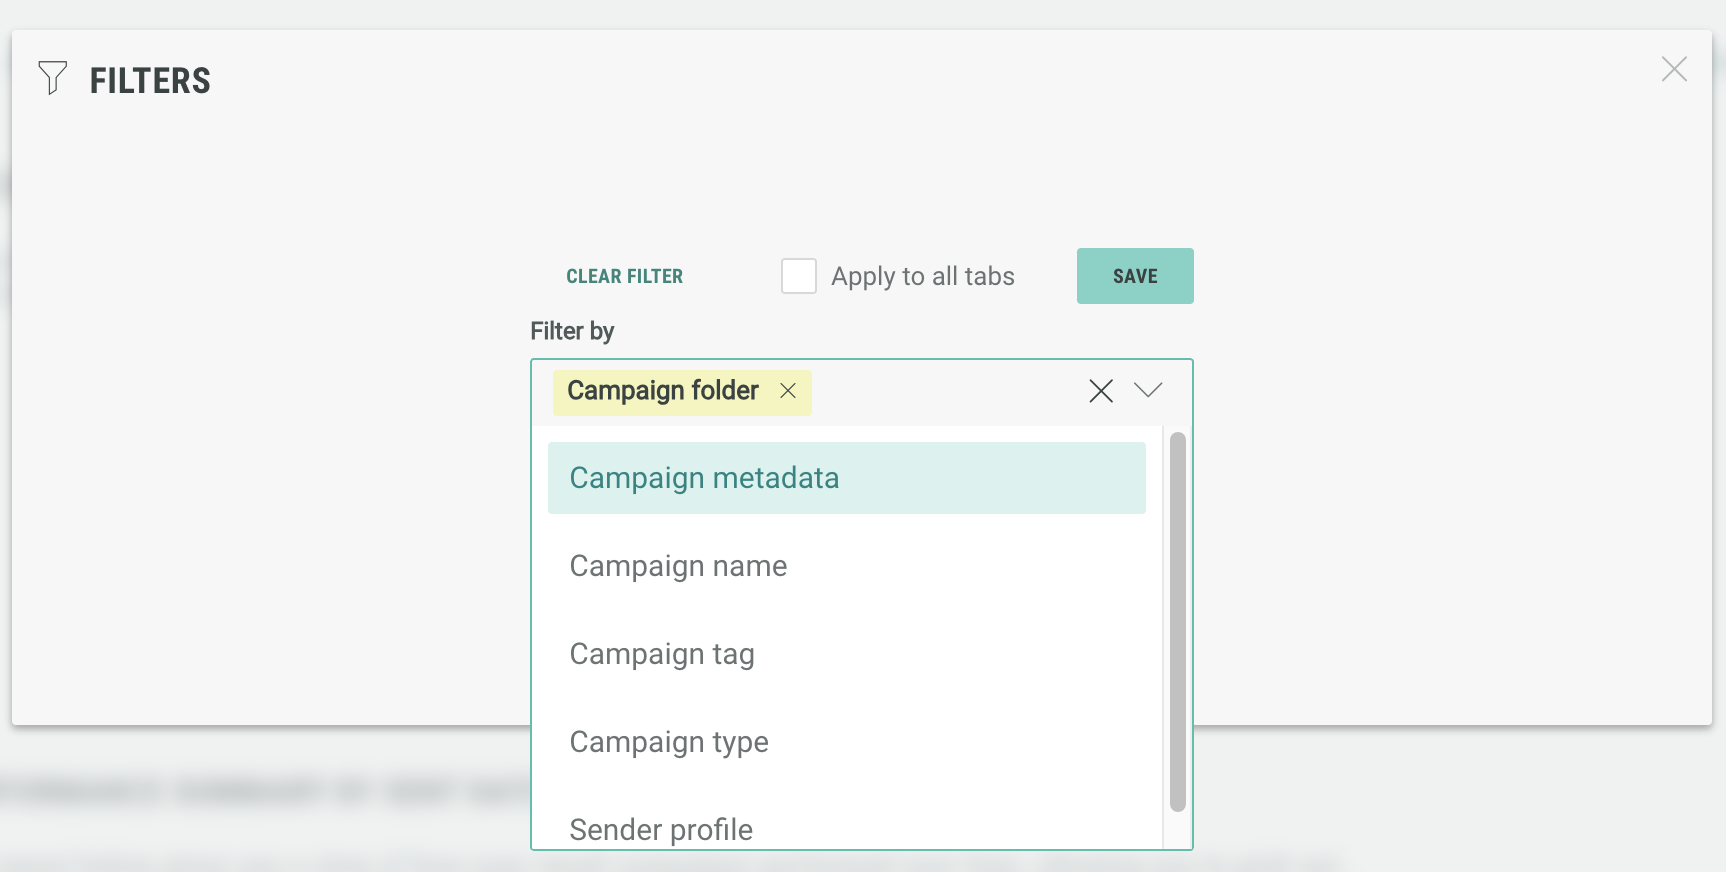Click the FILTERS panel heading
The height and width of the screenshot is (872, 1726).
150,81
